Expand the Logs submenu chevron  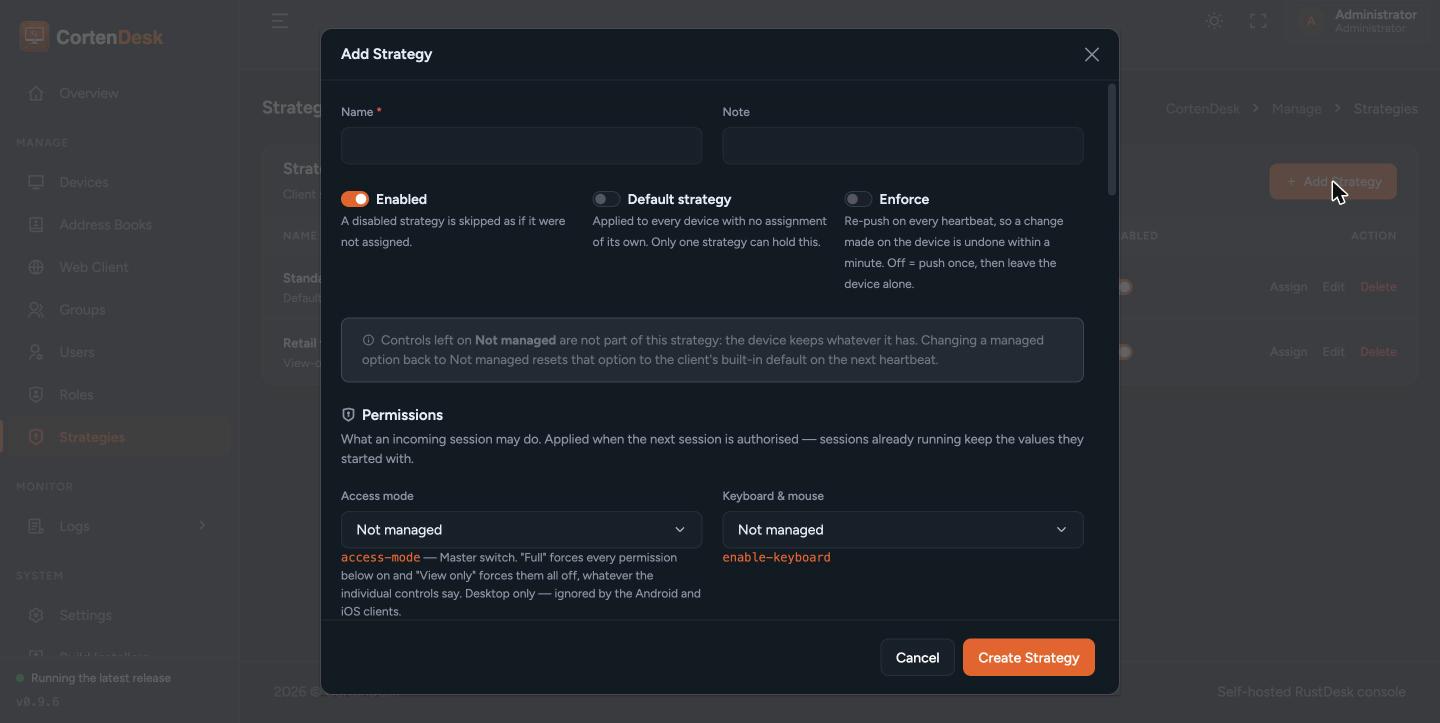pos(202,526)
